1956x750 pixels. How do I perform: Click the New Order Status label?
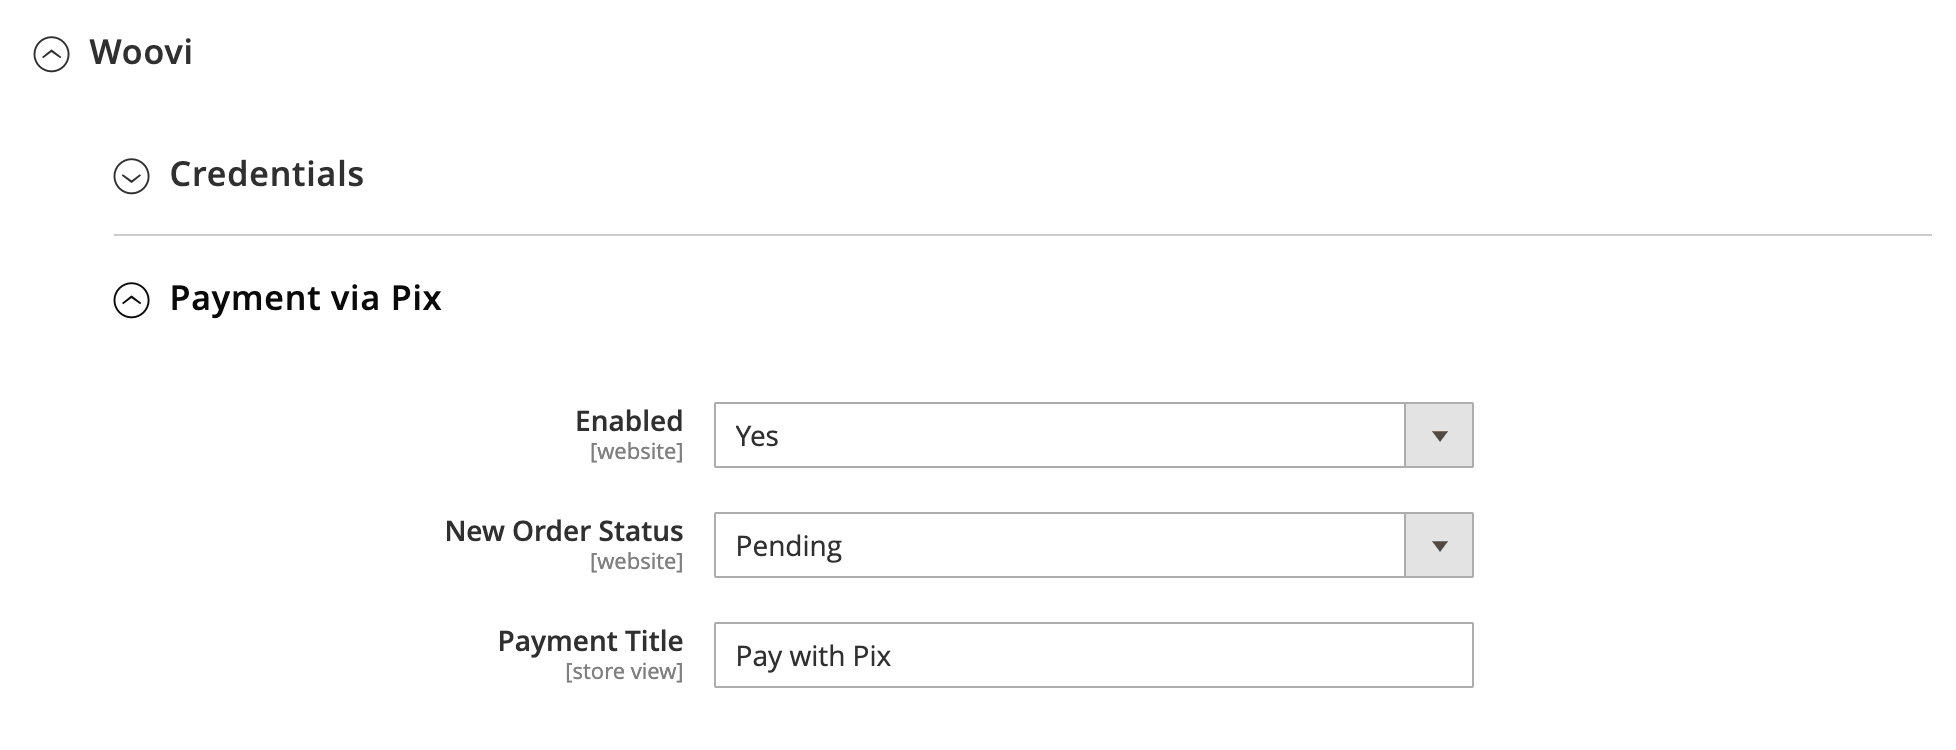pyautogui.click(x=564, y=531)
